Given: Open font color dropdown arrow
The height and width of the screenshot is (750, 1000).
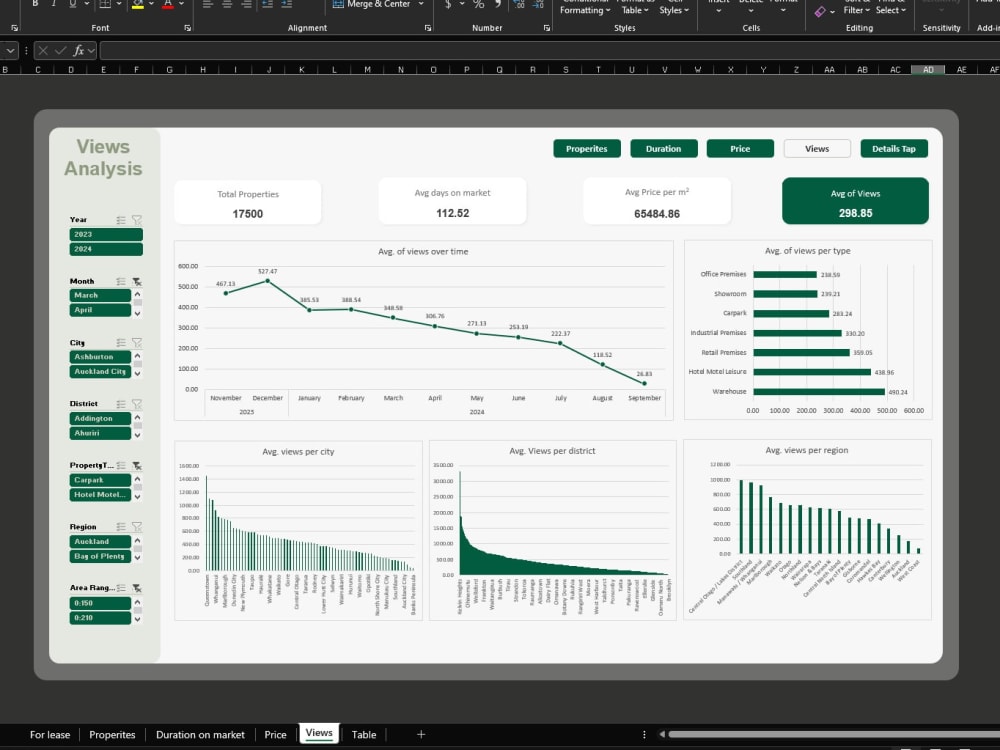Looking at the screenshot, I should 181,4.
